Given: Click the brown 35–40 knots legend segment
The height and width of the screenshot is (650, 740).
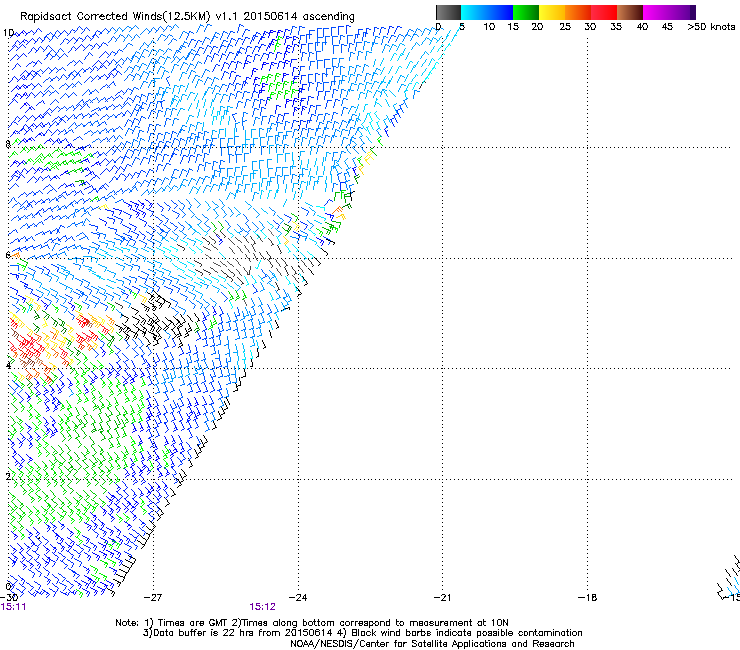Looking at the screenshot, I should pyautogui.click(x=630, y=12).
